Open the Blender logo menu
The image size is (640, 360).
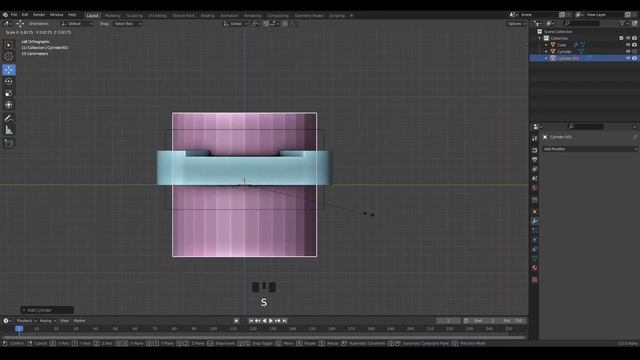(x=5, y=15)
